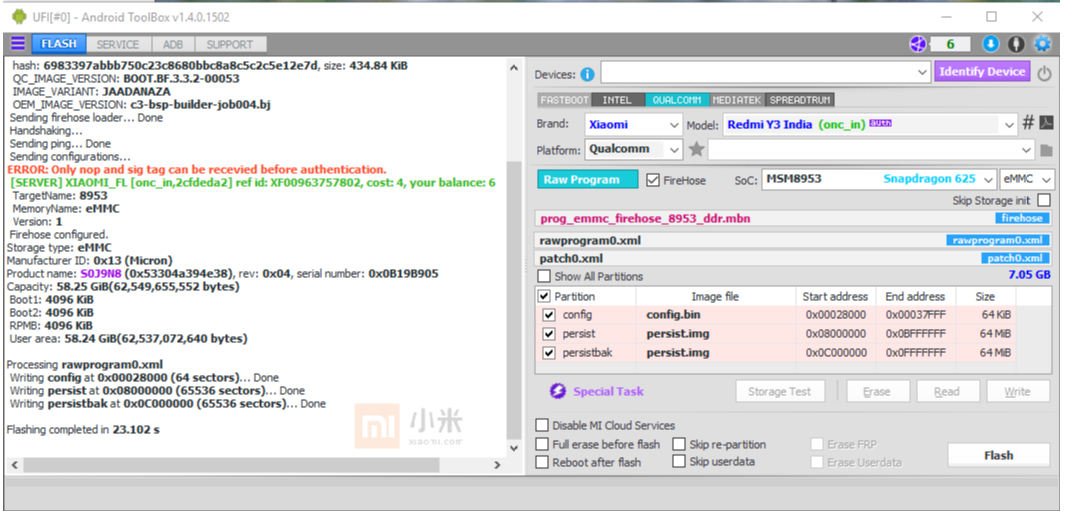Viewport: 1069px width, 519px height.
Task: Switch to the FLASH tab
Action: click(x=59, y=44)
